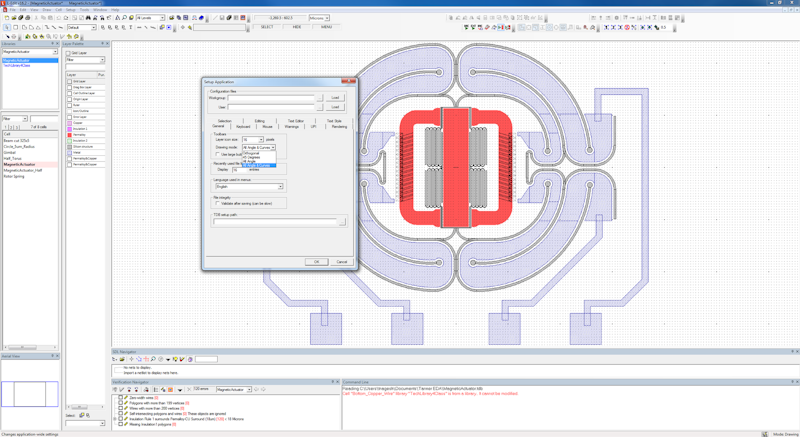This screenshot has width=800, height=437.
Task: Click the Save icon in toolbar
Action: click(x=20, y=18)
